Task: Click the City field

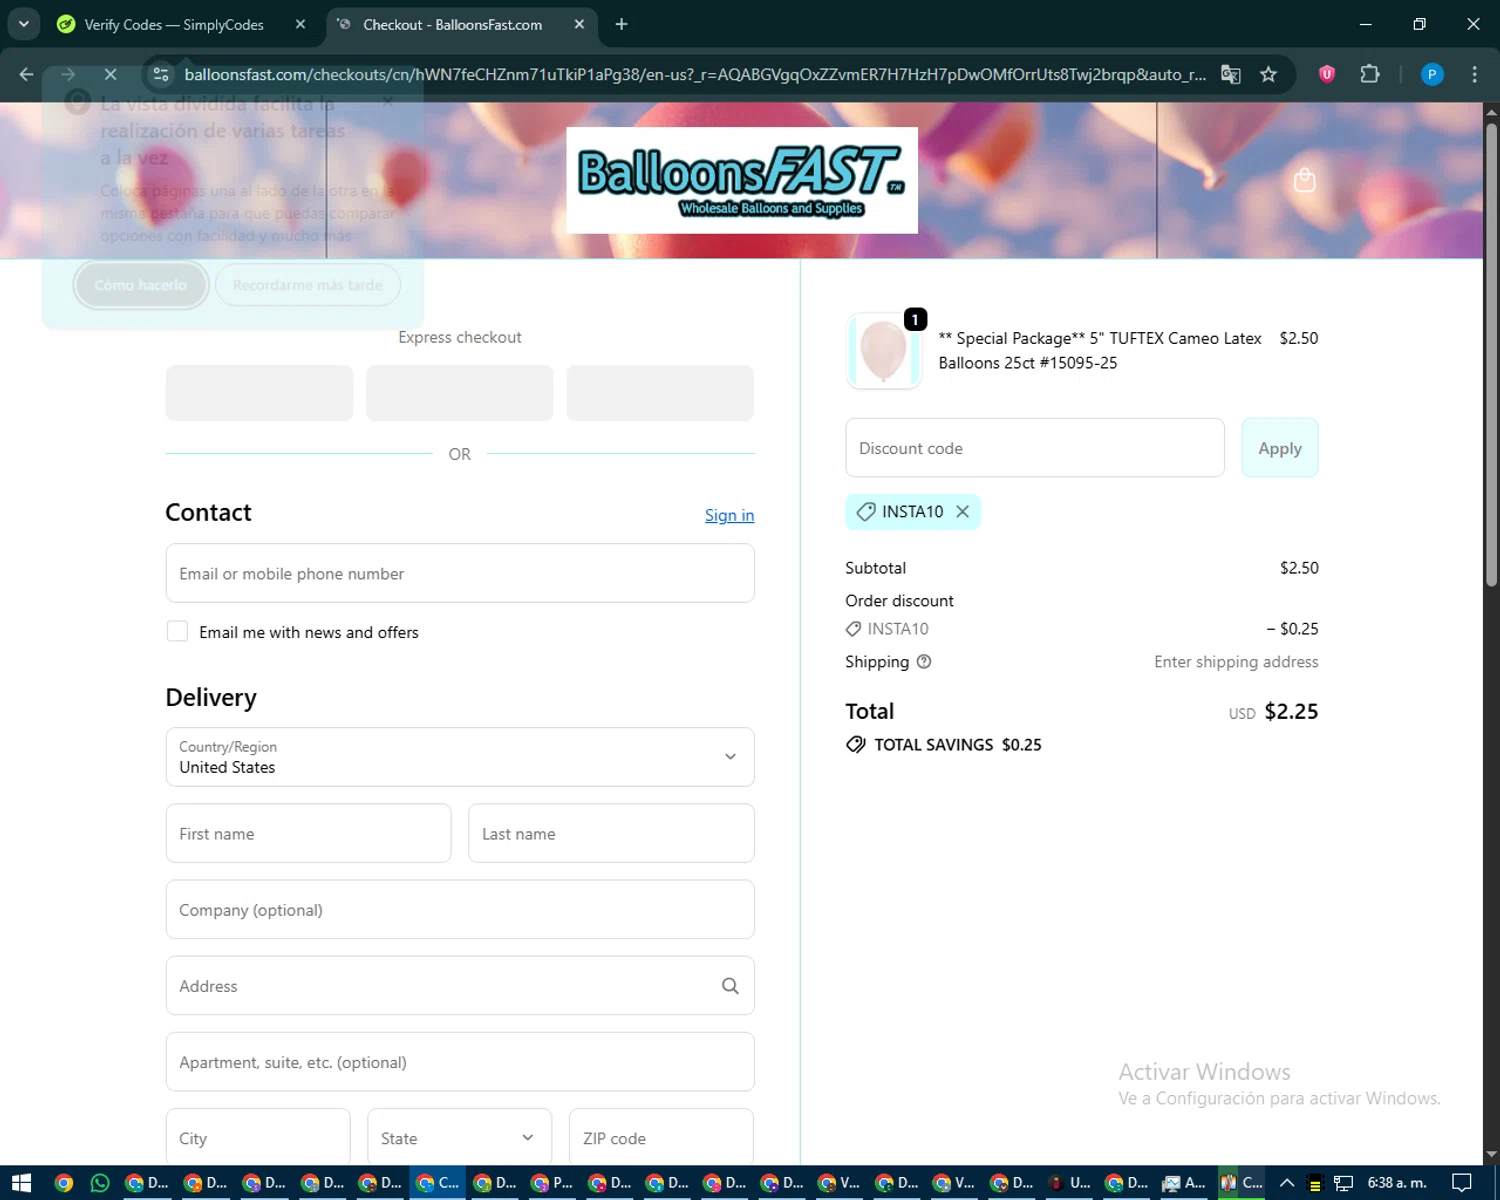Action: pos(258,1138)
